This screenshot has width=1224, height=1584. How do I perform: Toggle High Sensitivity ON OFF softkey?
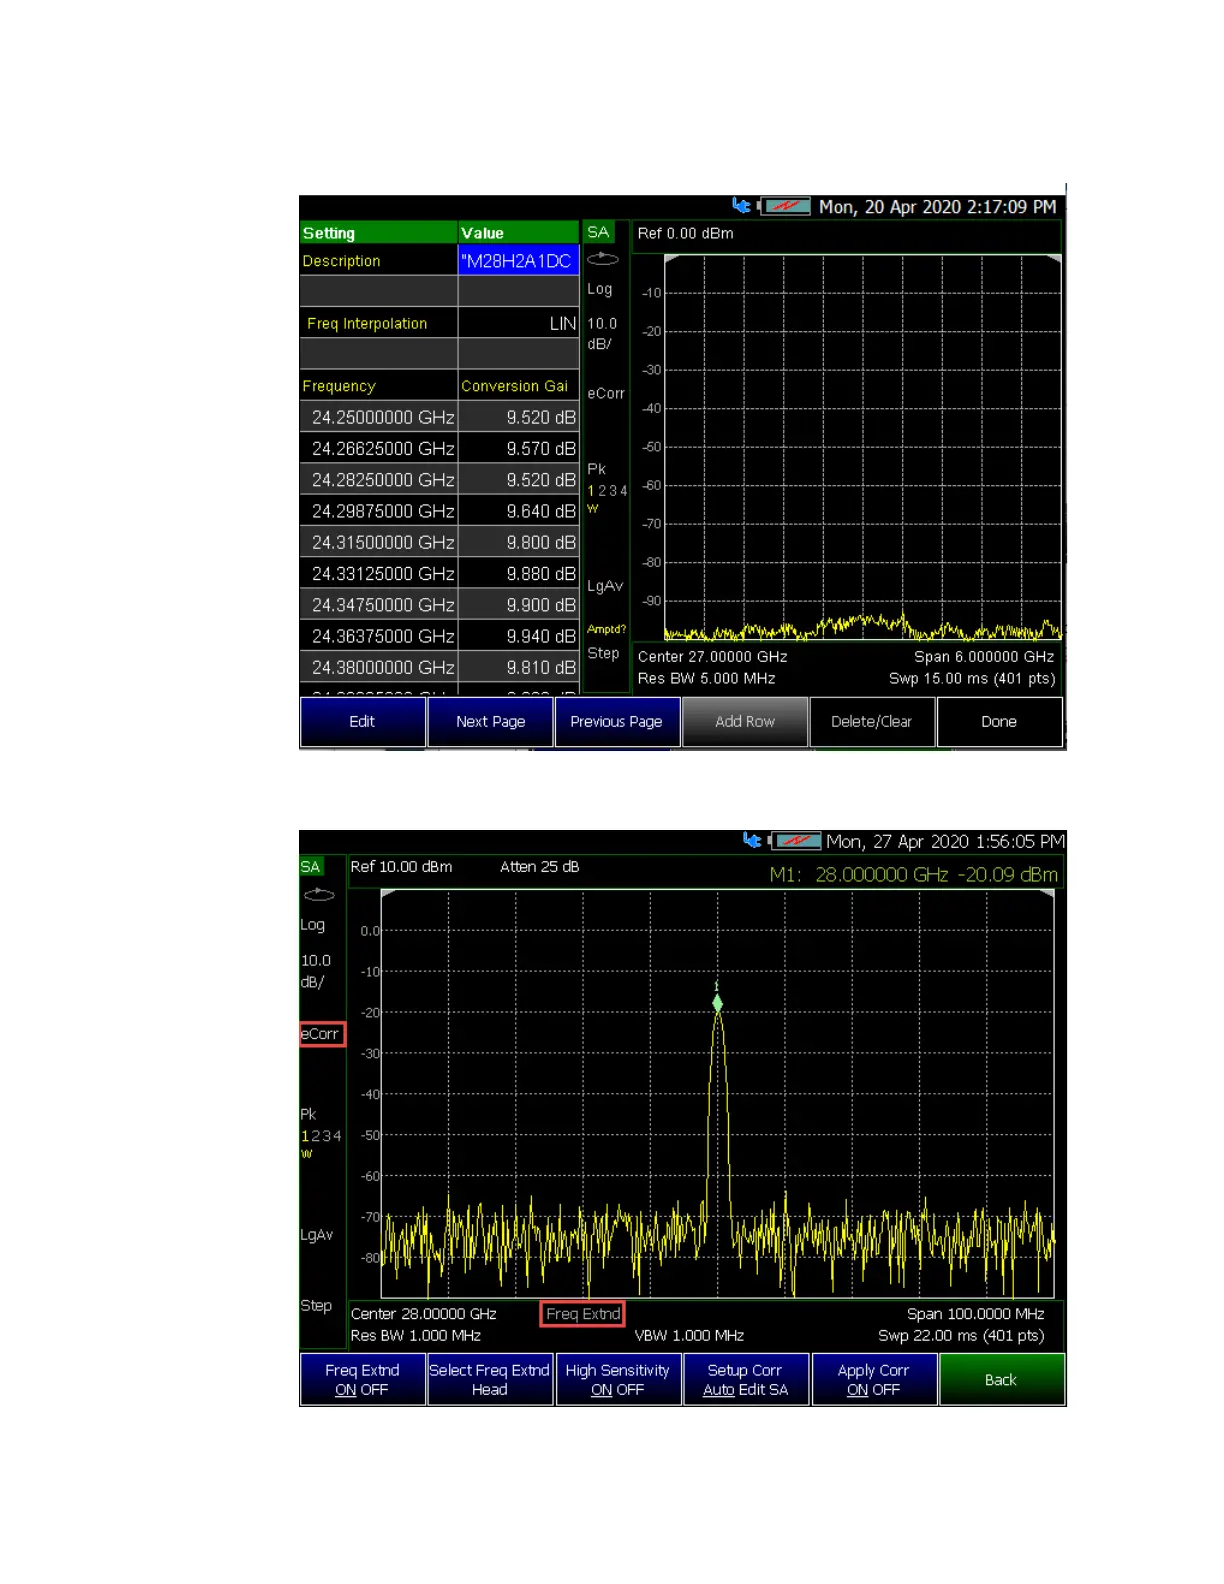(617, 1379)
